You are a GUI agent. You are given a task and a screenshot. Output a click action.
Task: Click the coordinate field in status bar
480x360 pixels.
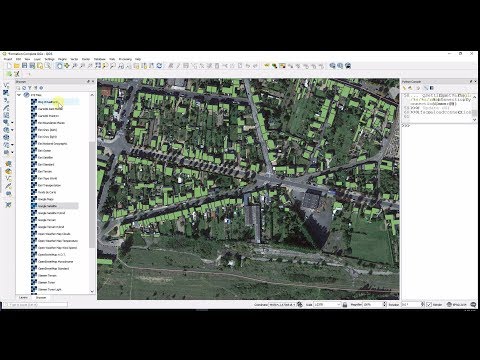point(282,305)
